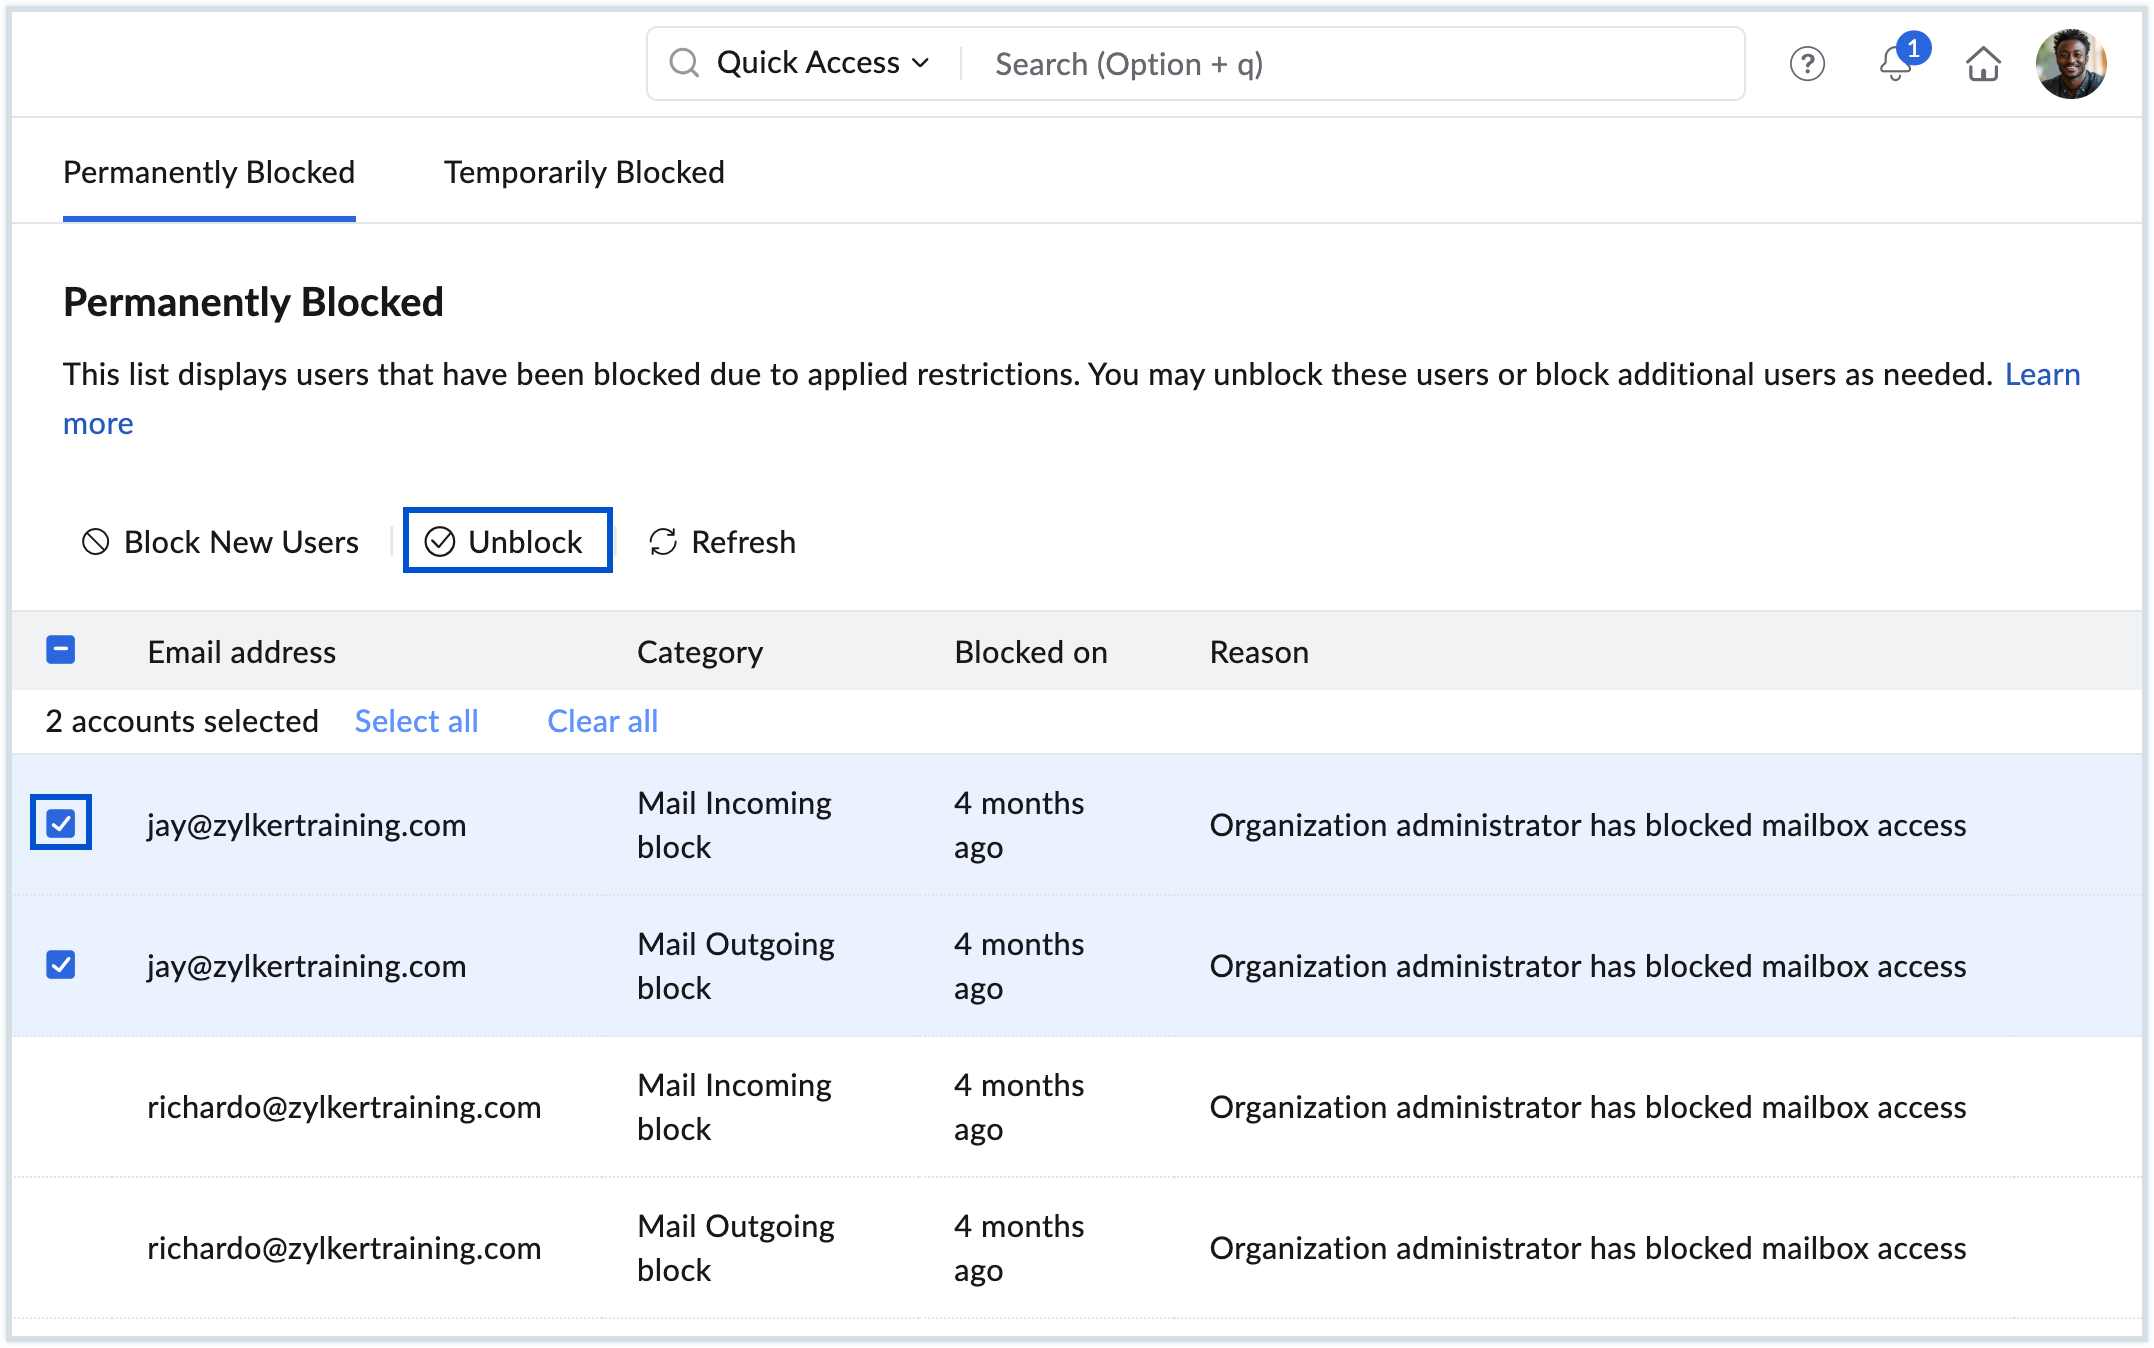Uncheck jay's Mail Outgoing block row
This screenshot has width=2154, height=1348.
(61, 965)
